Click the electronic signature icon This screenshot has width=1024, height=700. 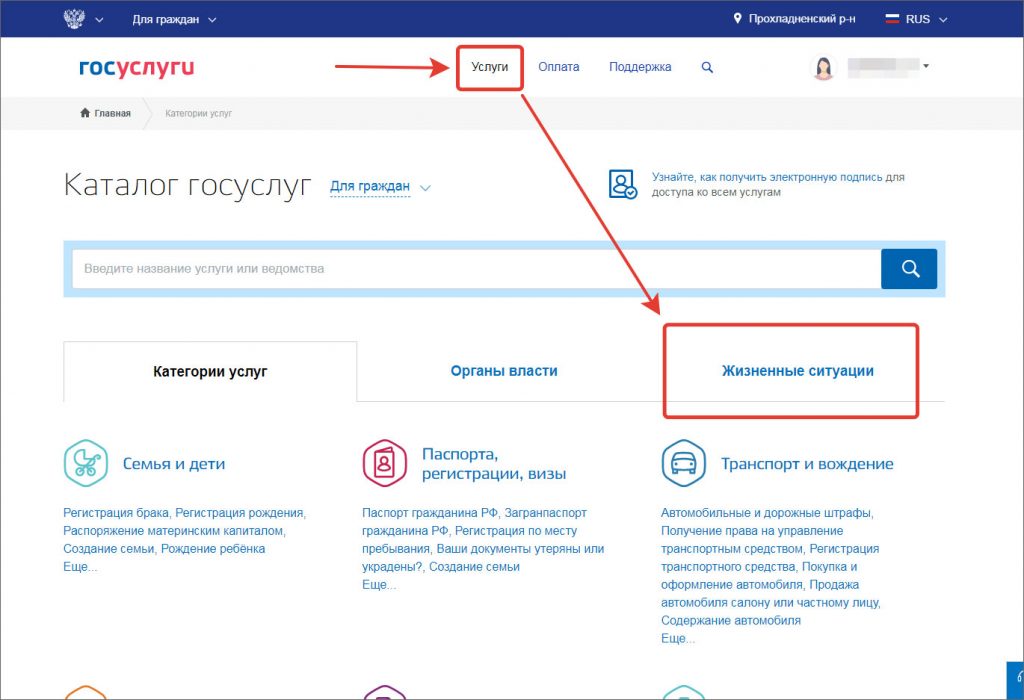click(x=622, y=184)
